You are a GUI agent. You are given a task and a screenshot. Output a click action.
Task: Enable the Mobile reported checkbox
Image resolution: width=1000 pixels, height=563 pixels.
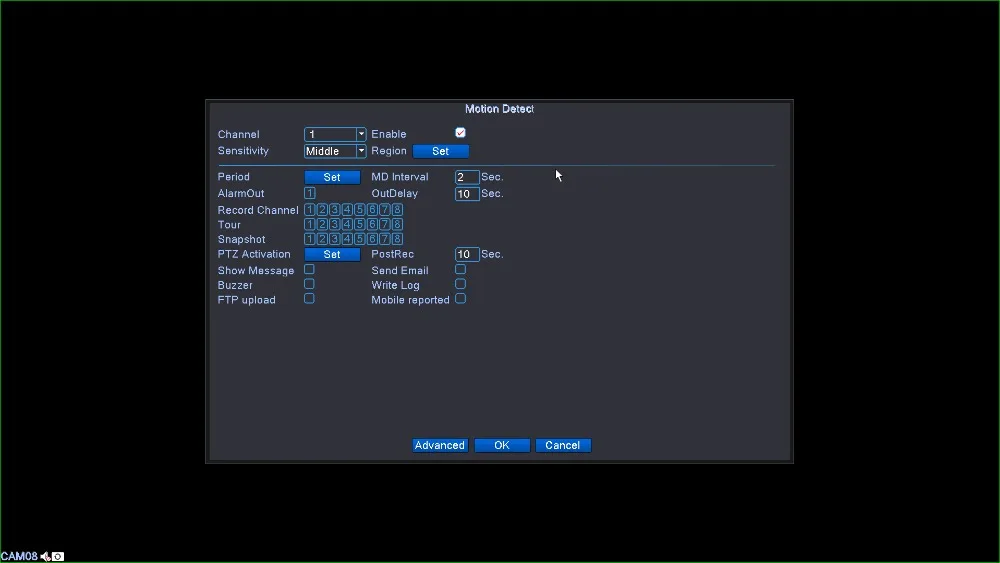(x=460, y=299)
